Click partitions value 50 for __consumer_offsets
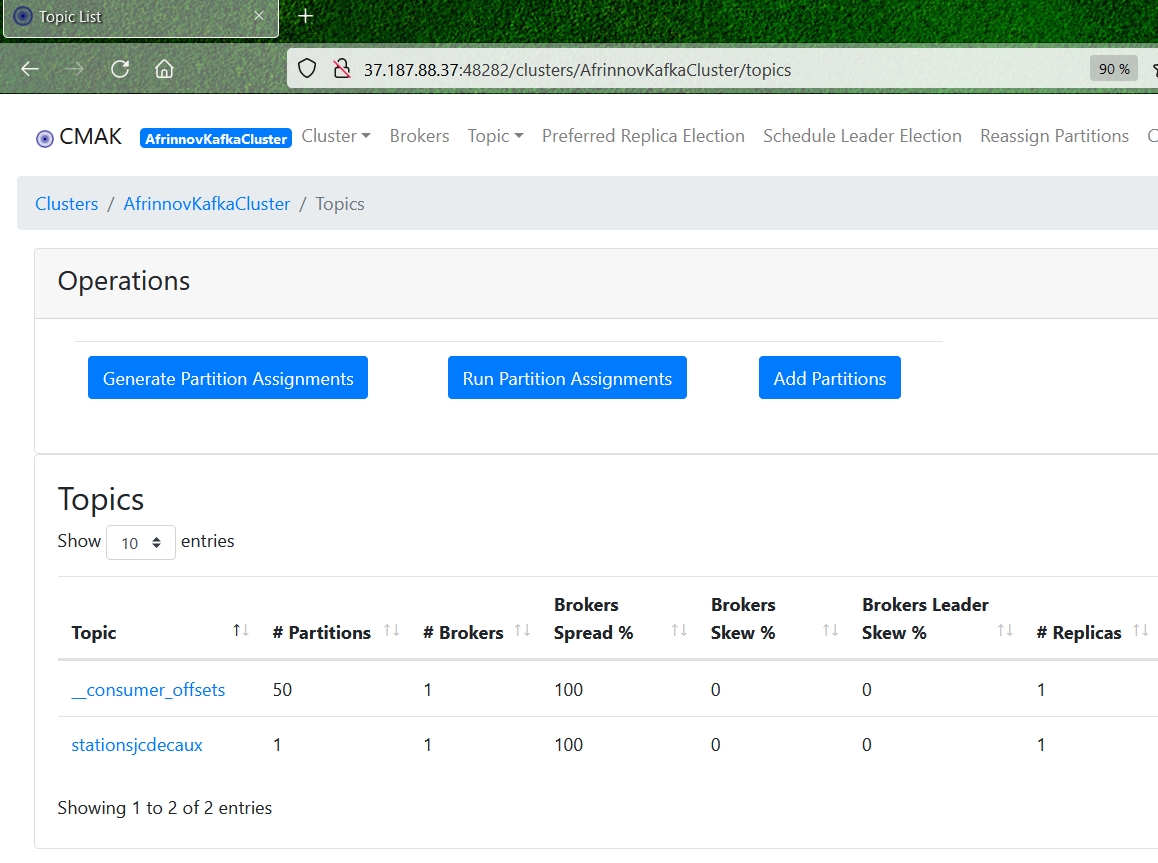Screen dimensions: 1158x863 coord(282,690)
